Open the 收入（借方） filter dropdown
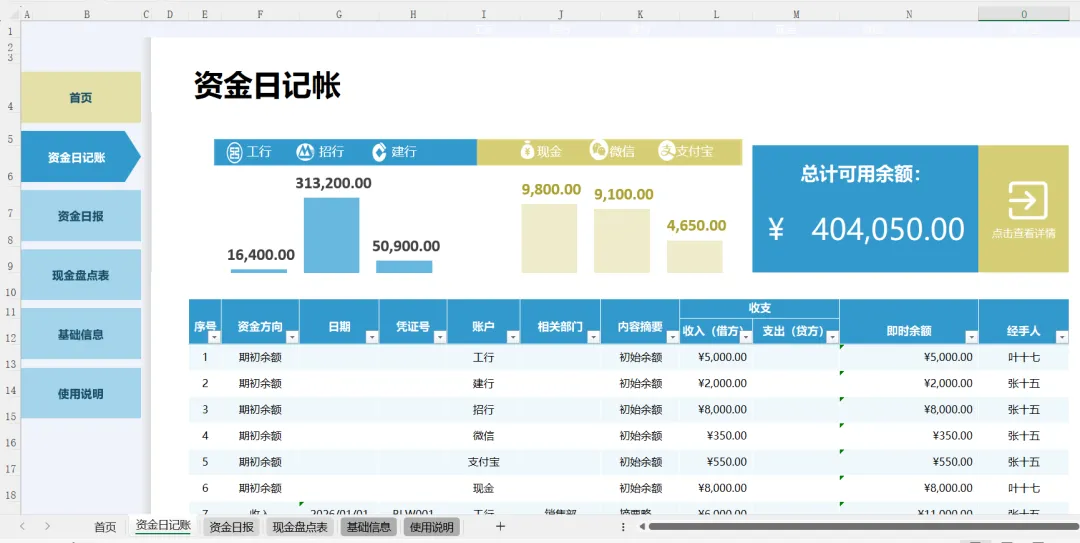The image size is (1080, 543). (746, 337)
